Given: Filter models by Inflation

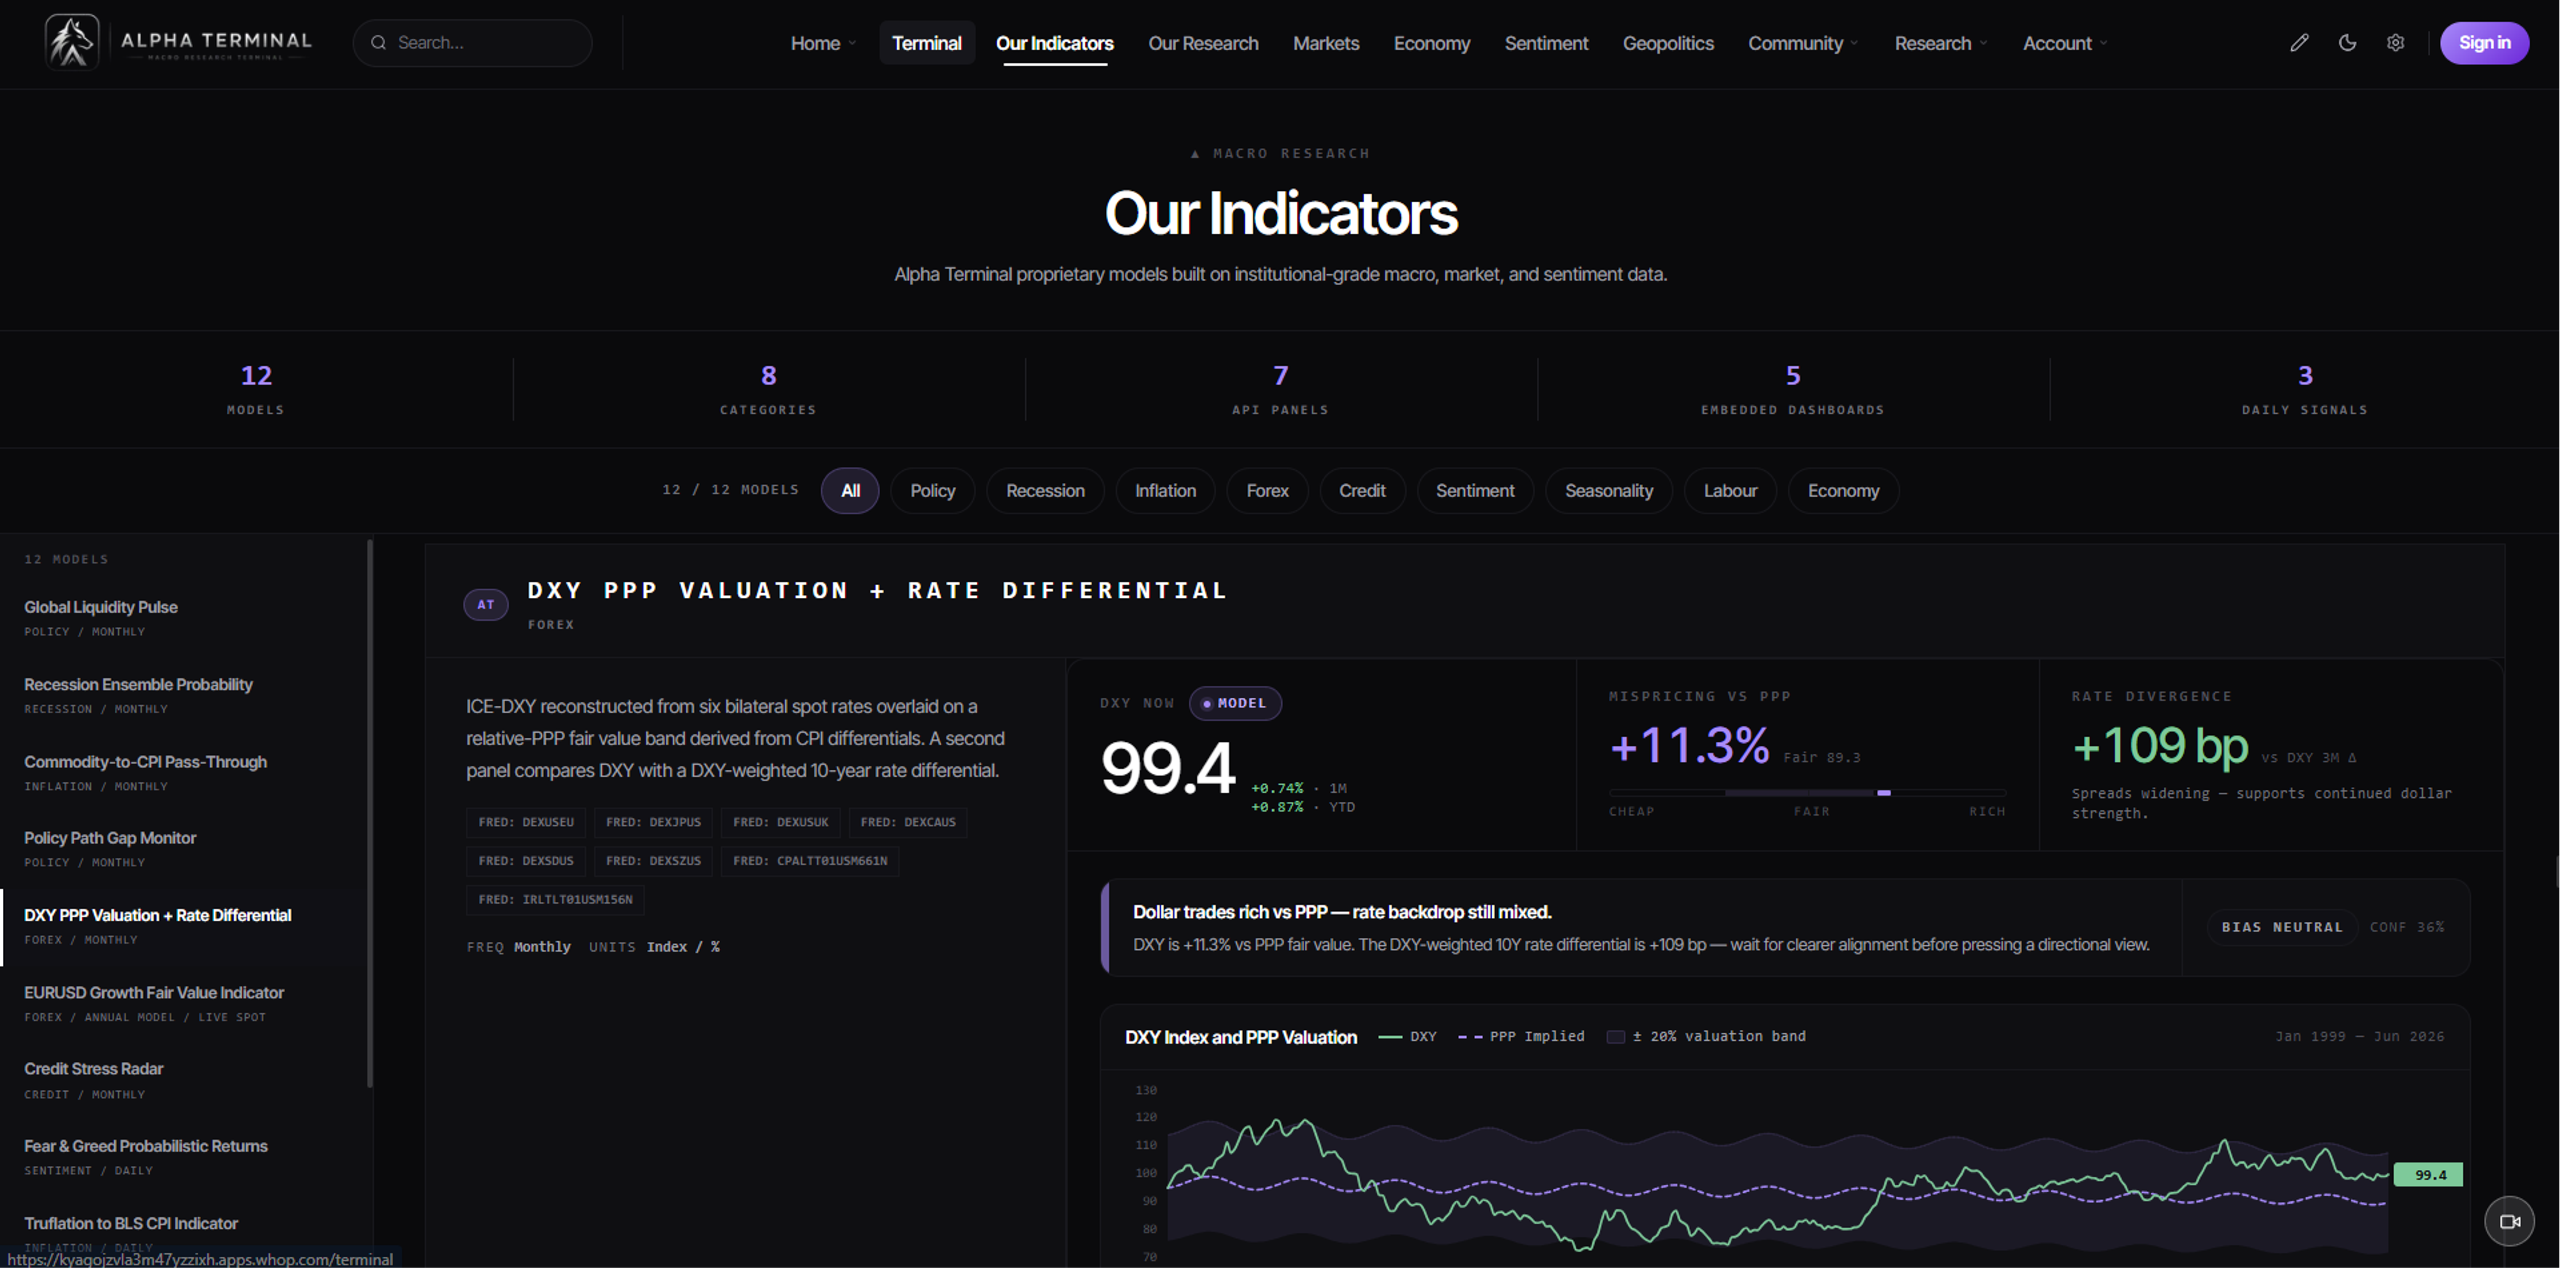Looking at the screenshot, I should [1165, 491].
